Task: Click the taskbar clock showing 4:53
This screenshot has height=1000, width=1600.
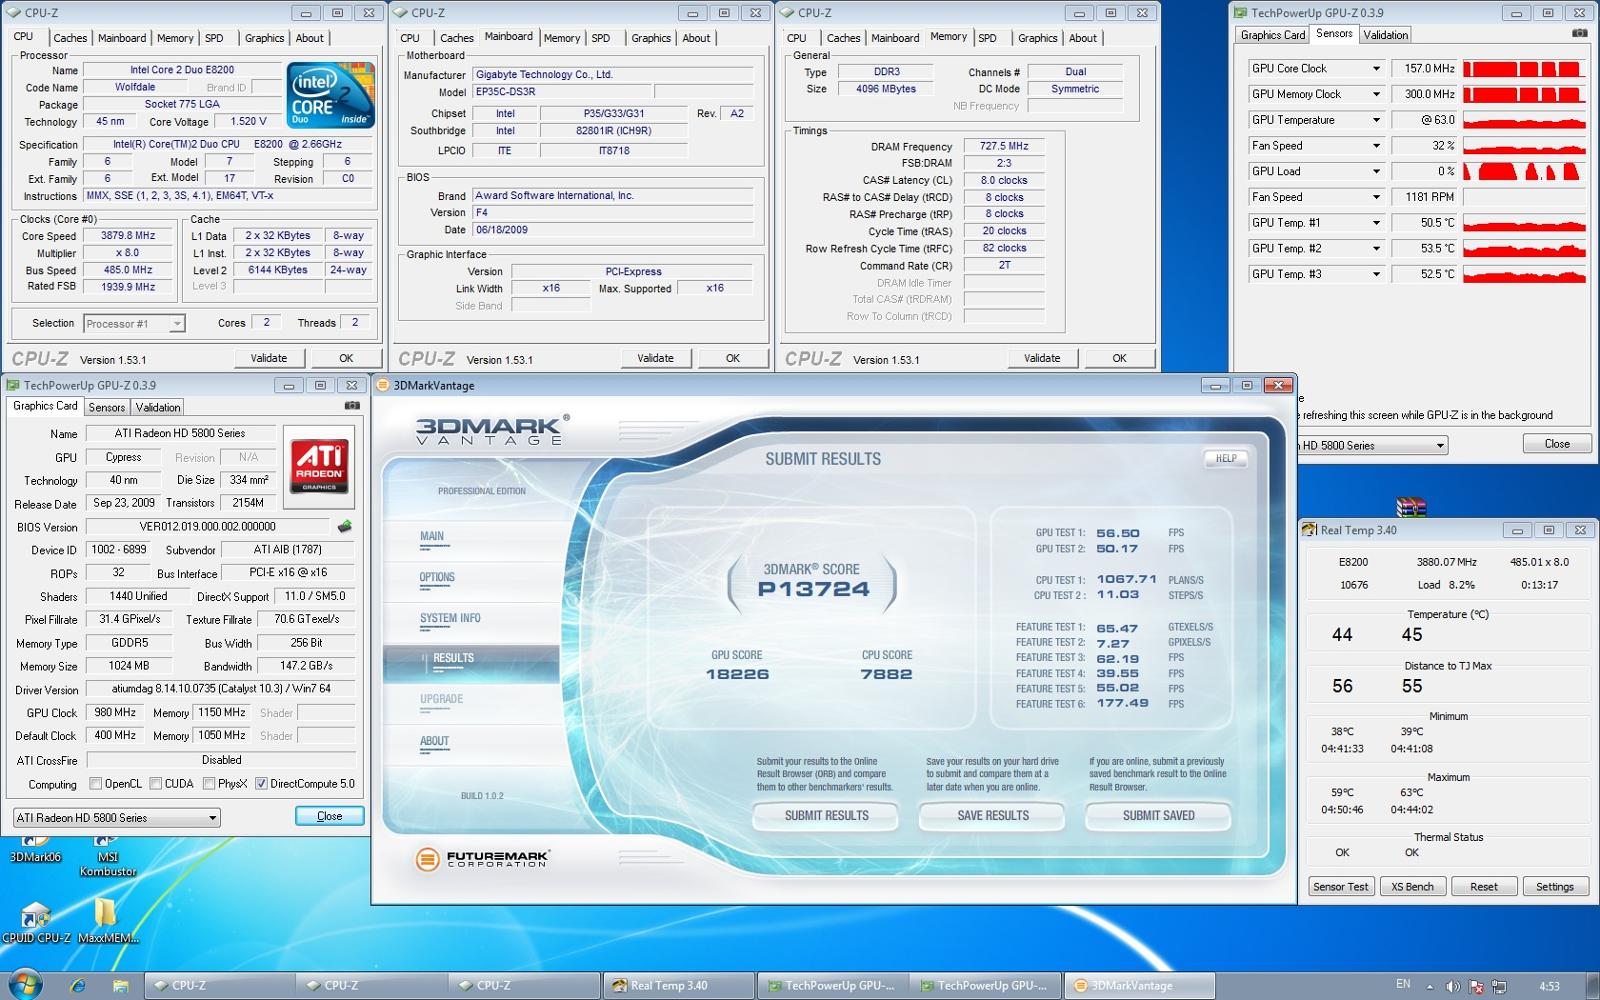Action: tap(1549, 987)
